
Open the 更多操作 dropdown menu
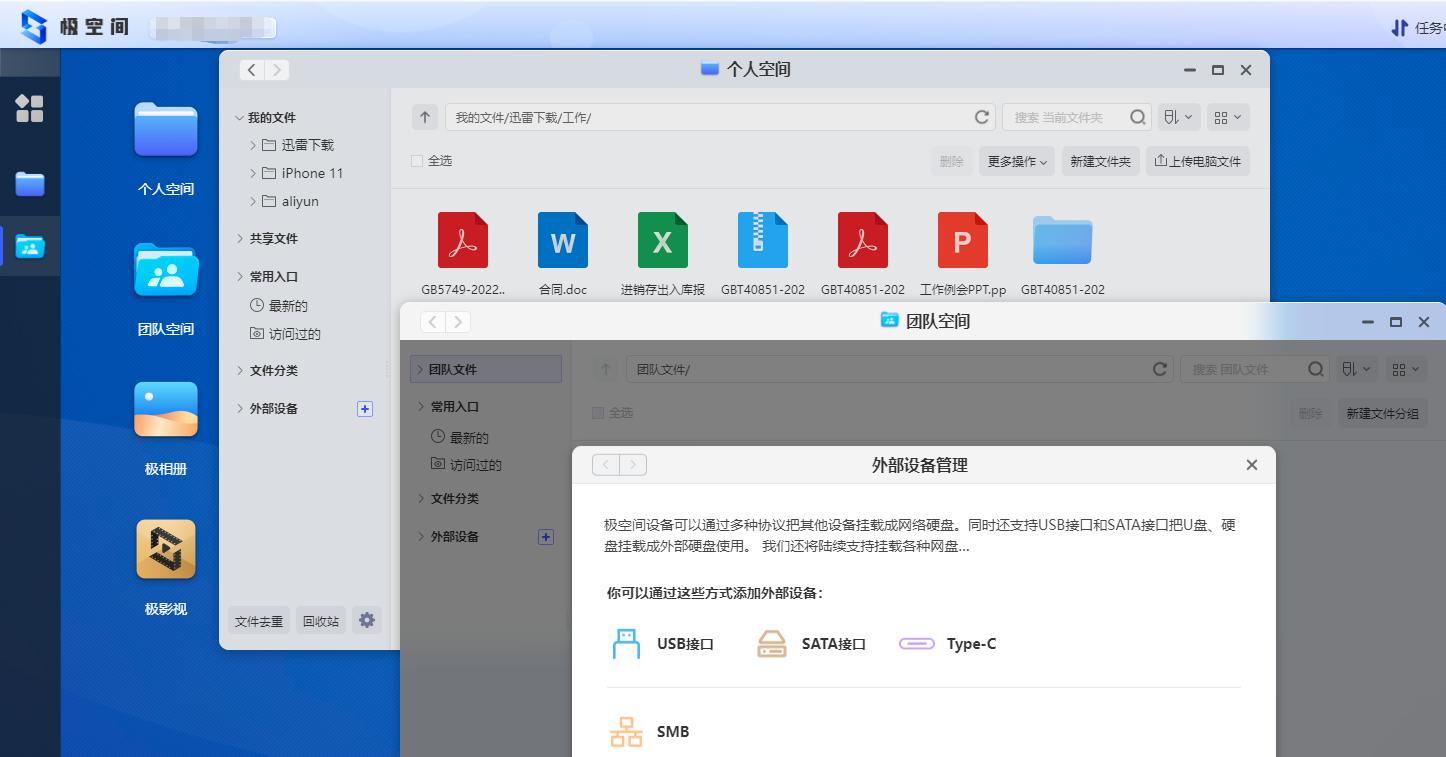[x=1016, y=161]
